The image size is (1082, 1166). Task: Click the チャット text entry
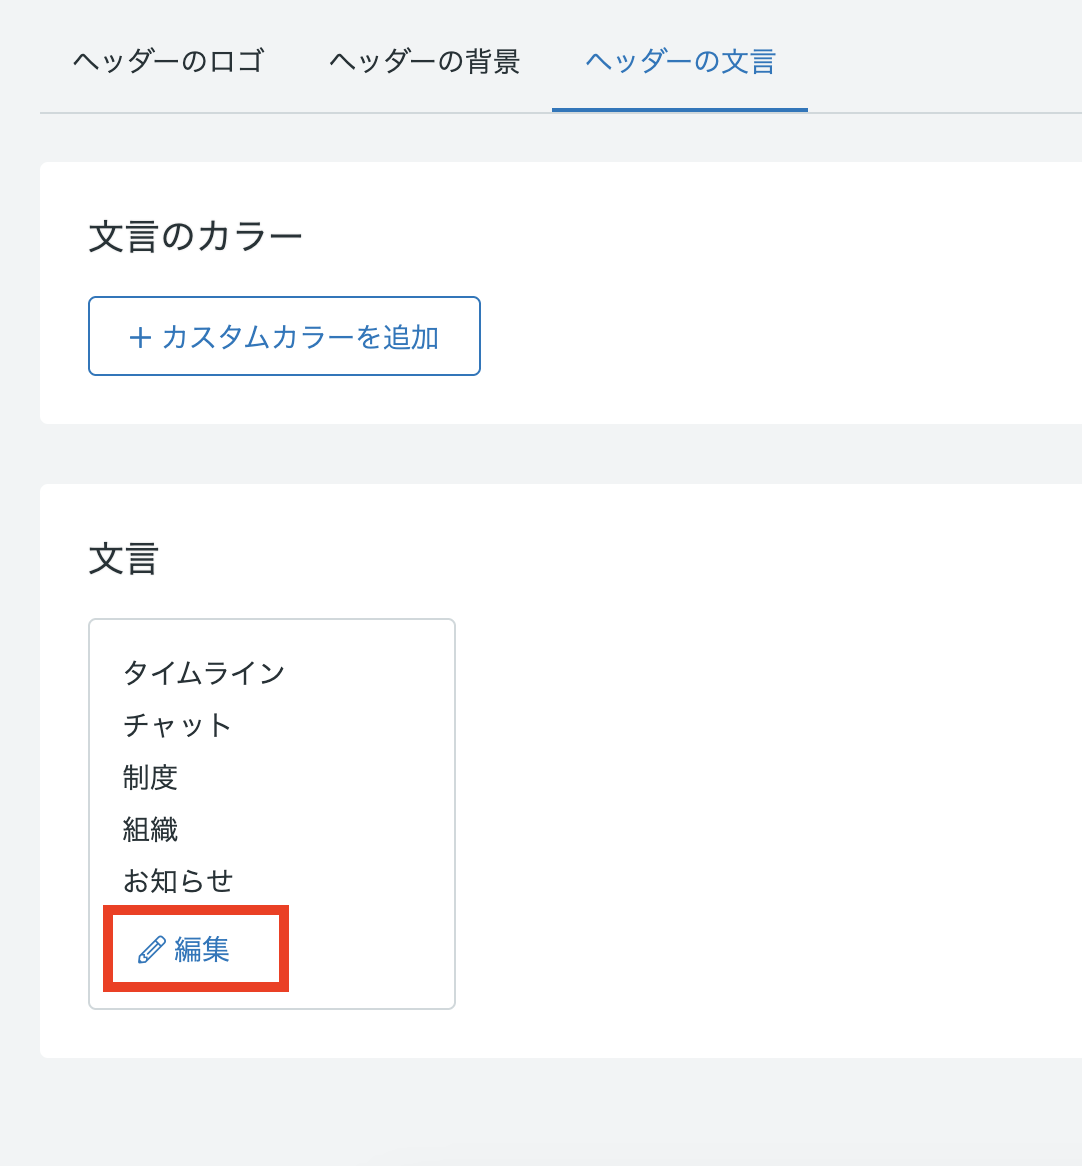[177, 725]
